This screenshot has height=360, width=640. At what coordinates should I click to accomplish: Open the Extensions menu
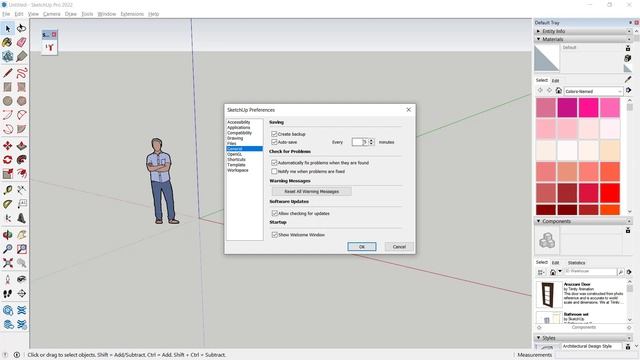coord(132,14)
